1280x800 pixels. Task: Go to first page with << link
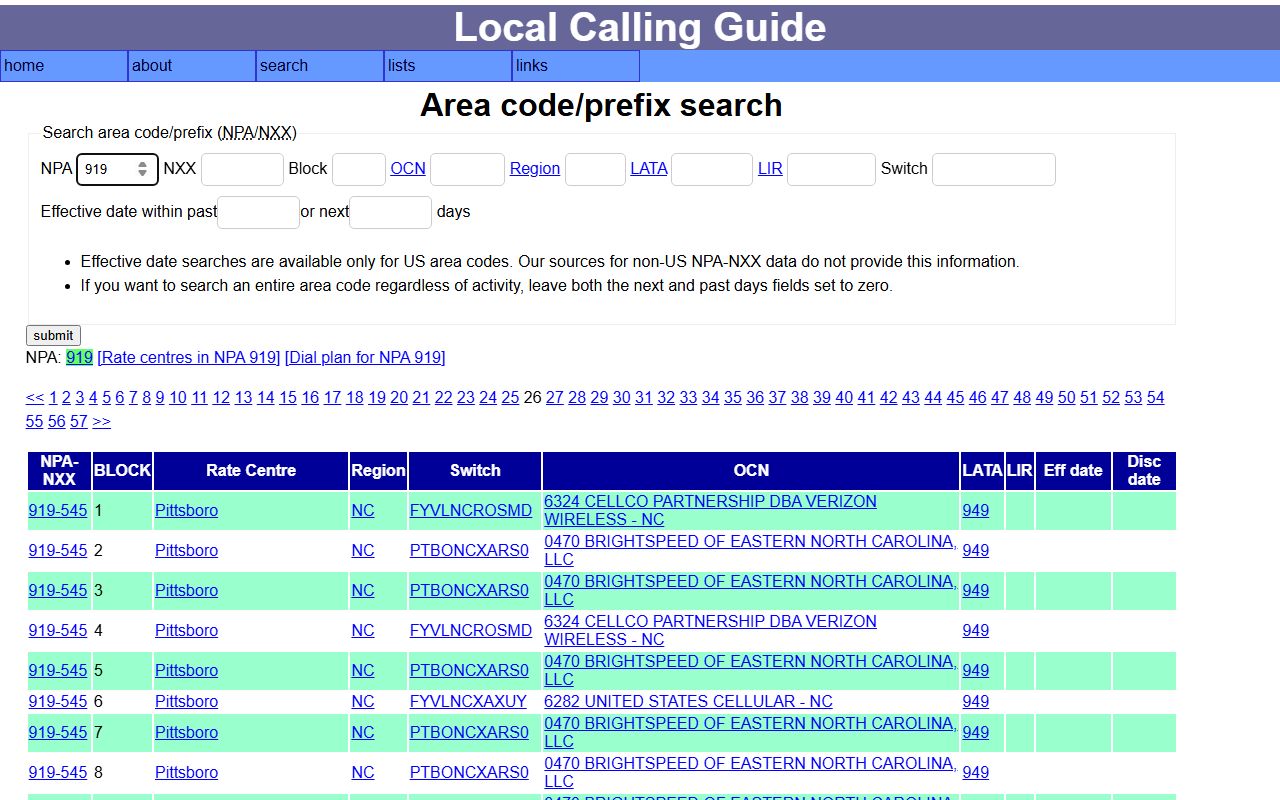[35, 397]
